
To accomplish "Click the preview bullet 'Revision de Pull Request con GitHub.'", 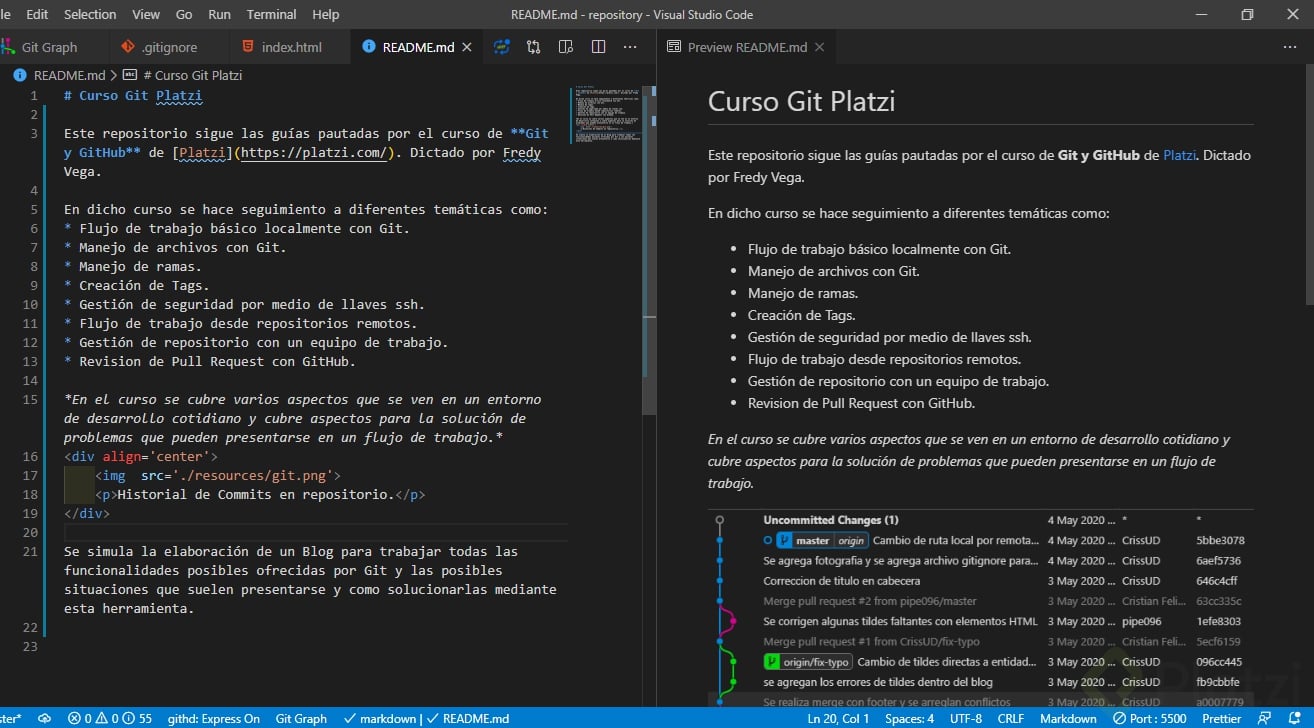I will (x=861, y=403).
